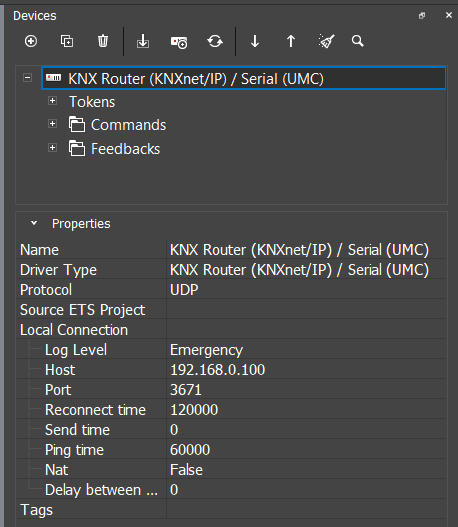
Task: Expand the Feedbacks folder
Action: coord(52,148)
